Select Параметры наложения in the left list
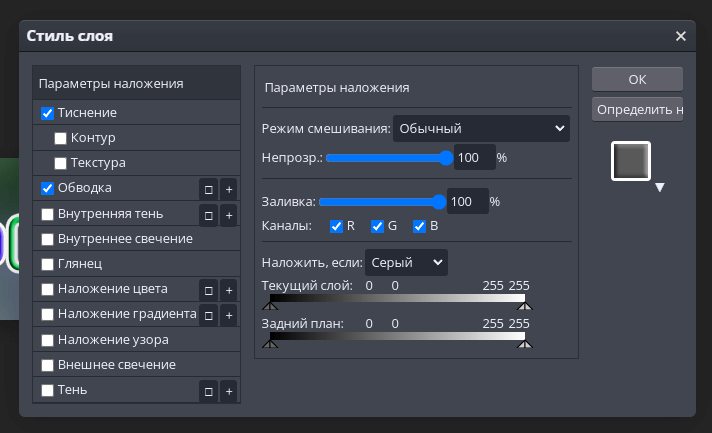The width and height of the screenshot is (712, 433). (x=137, y=84)
